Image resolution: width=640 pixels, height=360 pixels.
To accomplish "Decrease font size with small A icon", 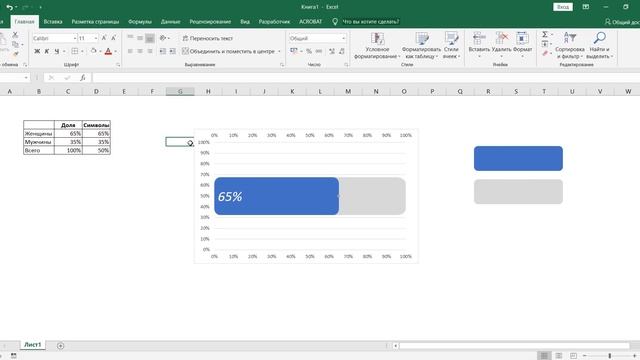I will click(113, 38).
